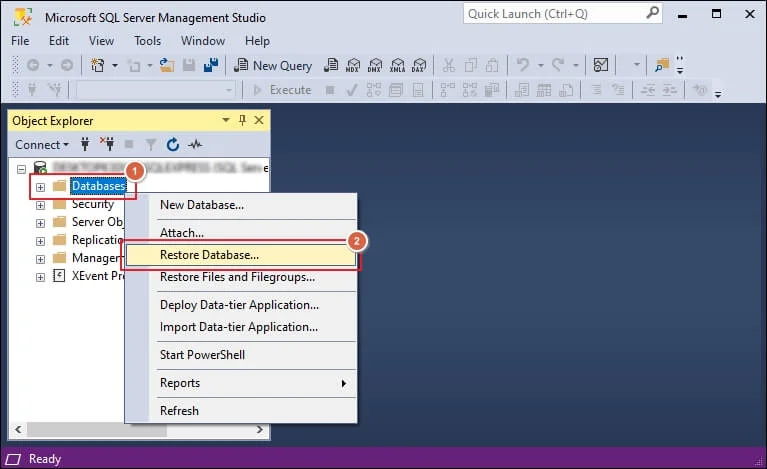Open the available databases combo box
The image size is (767, 469).
click(155, 90)
